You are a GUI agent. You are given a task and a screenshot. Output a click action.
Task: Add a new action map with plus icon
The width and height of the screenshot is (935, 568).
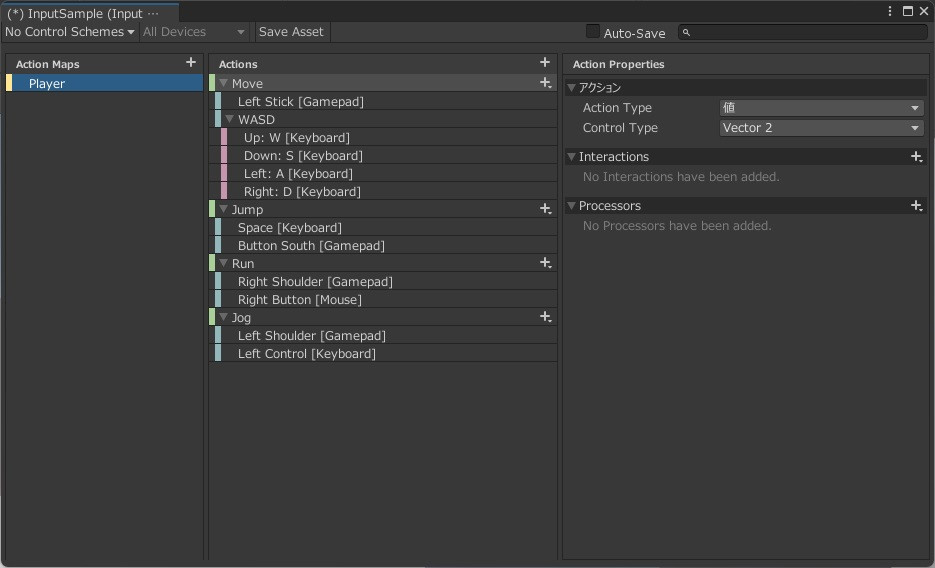click(x=191, y=63)
